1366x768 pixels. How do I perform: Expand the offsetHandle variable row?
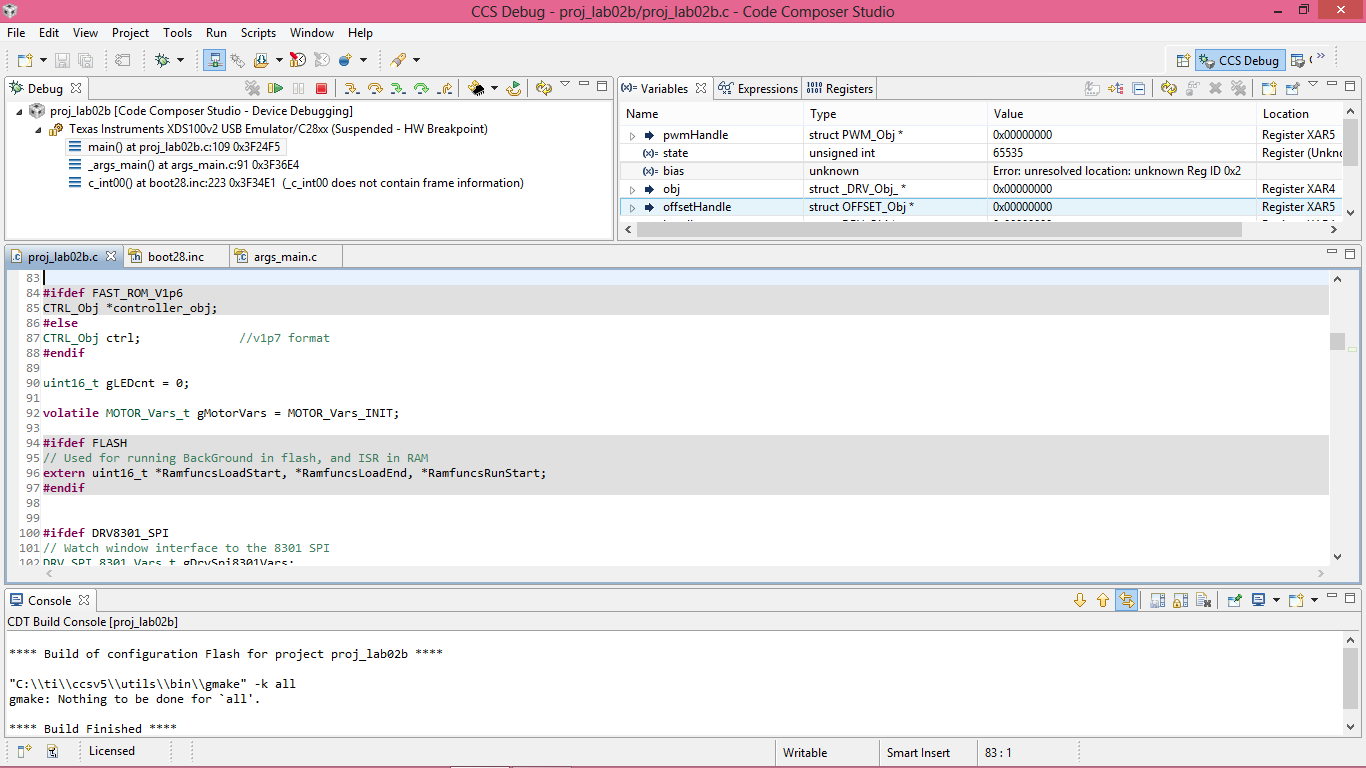(x=632, y=207)
